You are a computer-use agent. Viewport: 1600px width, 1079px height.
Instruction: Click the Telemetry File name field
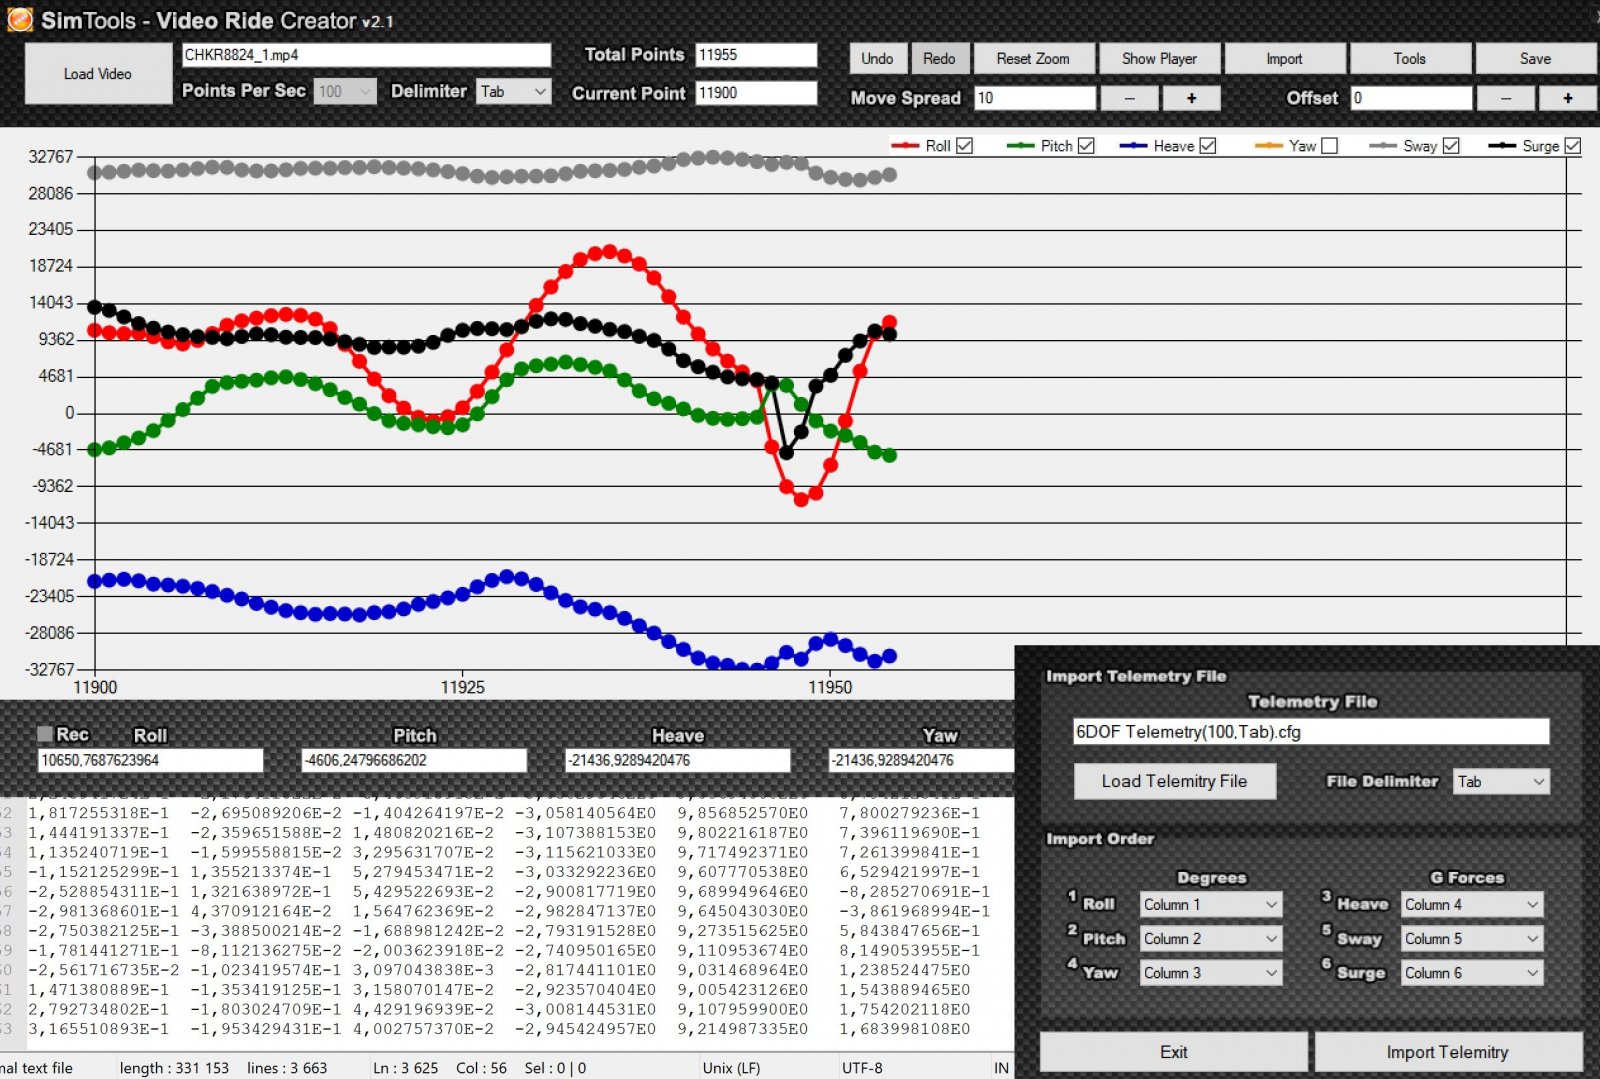tap(1311, 732)
